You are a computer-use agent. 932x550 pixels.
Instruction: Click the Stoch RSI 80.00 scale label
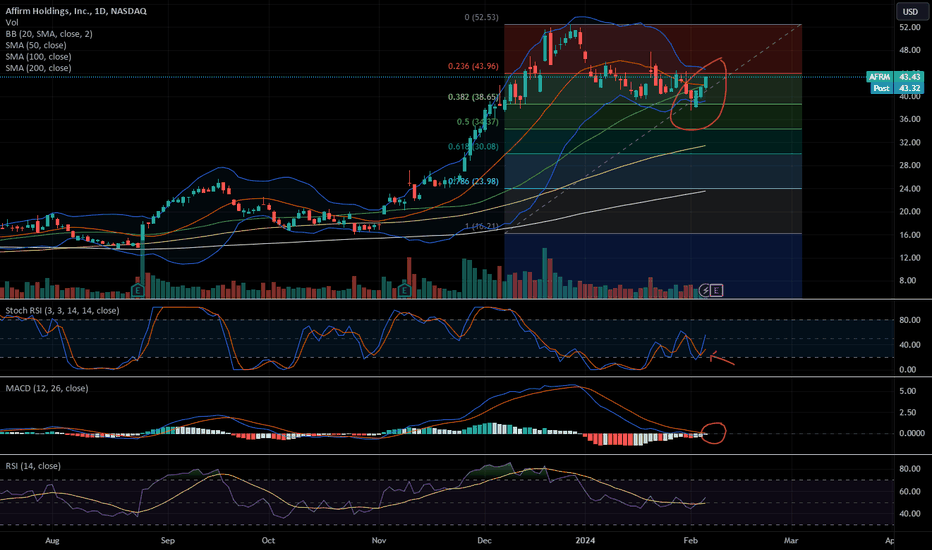[910, 320]
